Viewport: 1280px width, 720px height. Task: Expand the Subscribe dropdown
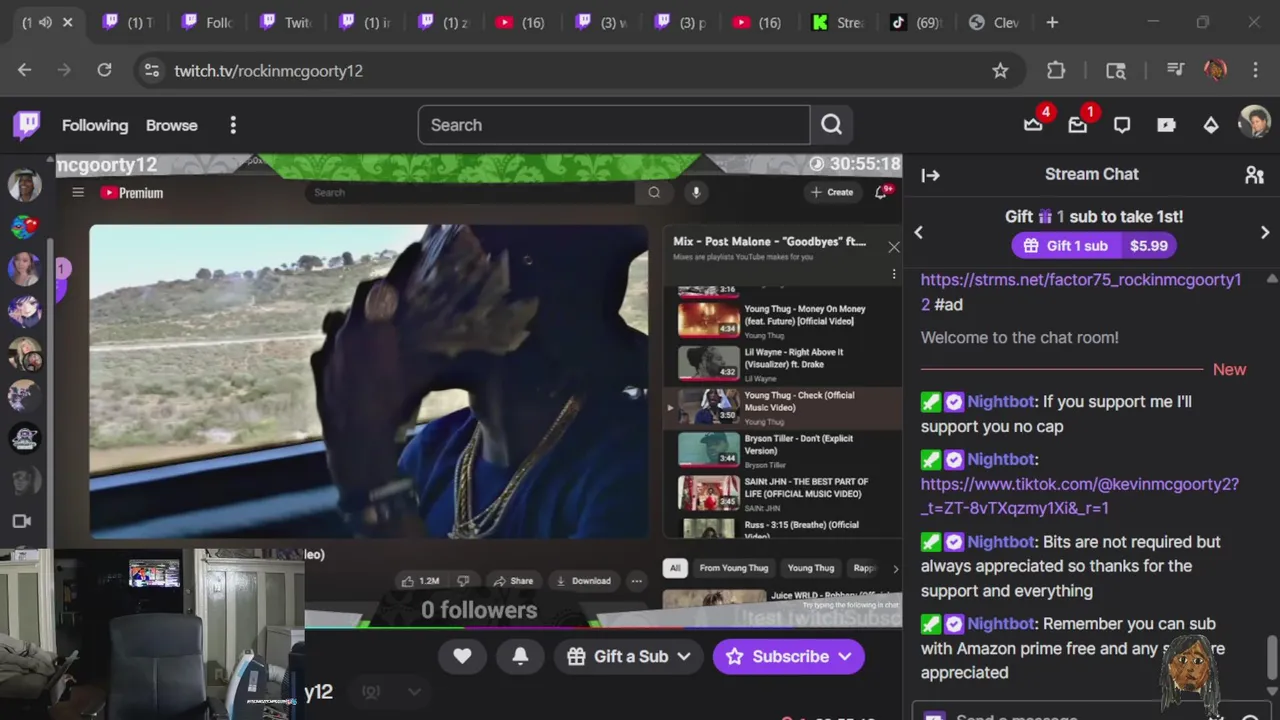click(845, 656)
